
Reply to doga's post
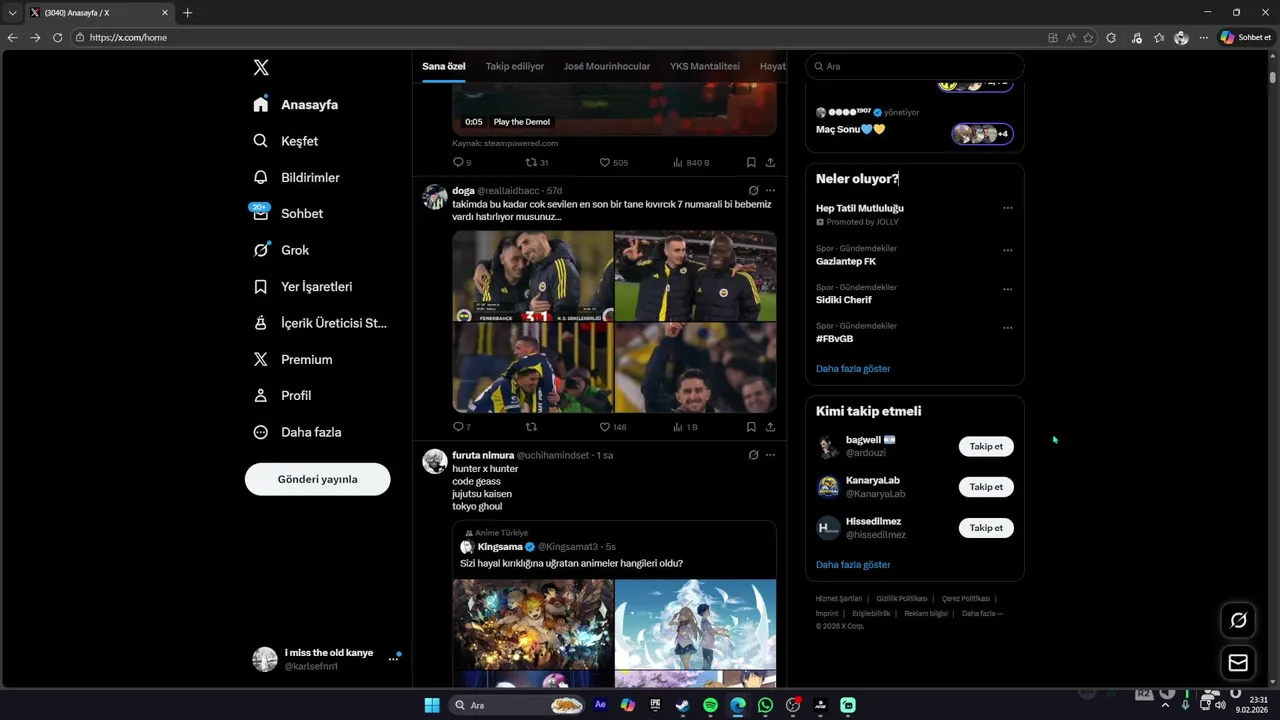point(459,427)
